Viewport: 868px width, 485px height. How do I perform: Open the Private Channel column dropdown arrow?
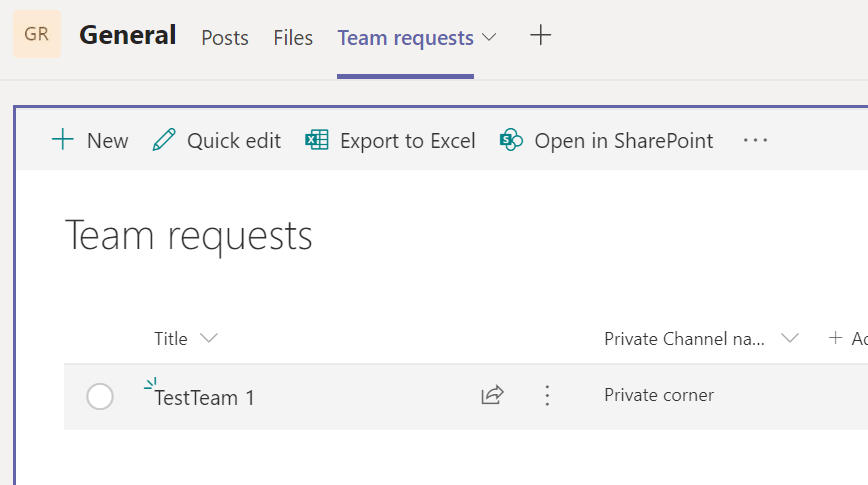789,339
